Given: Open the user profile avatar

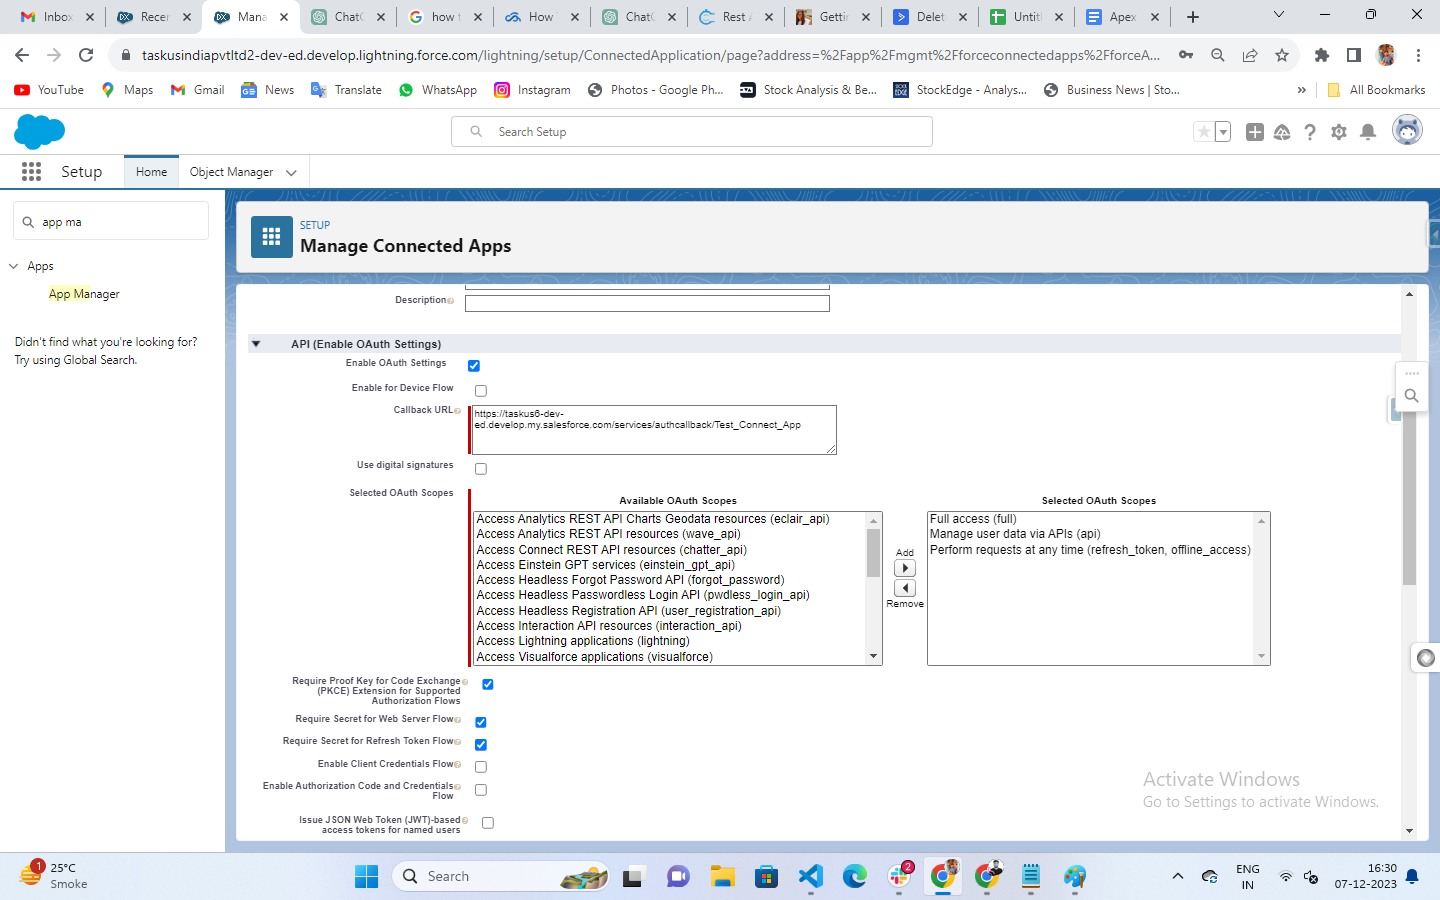Looking at the screenshot, I should [x=1407, y=131].
